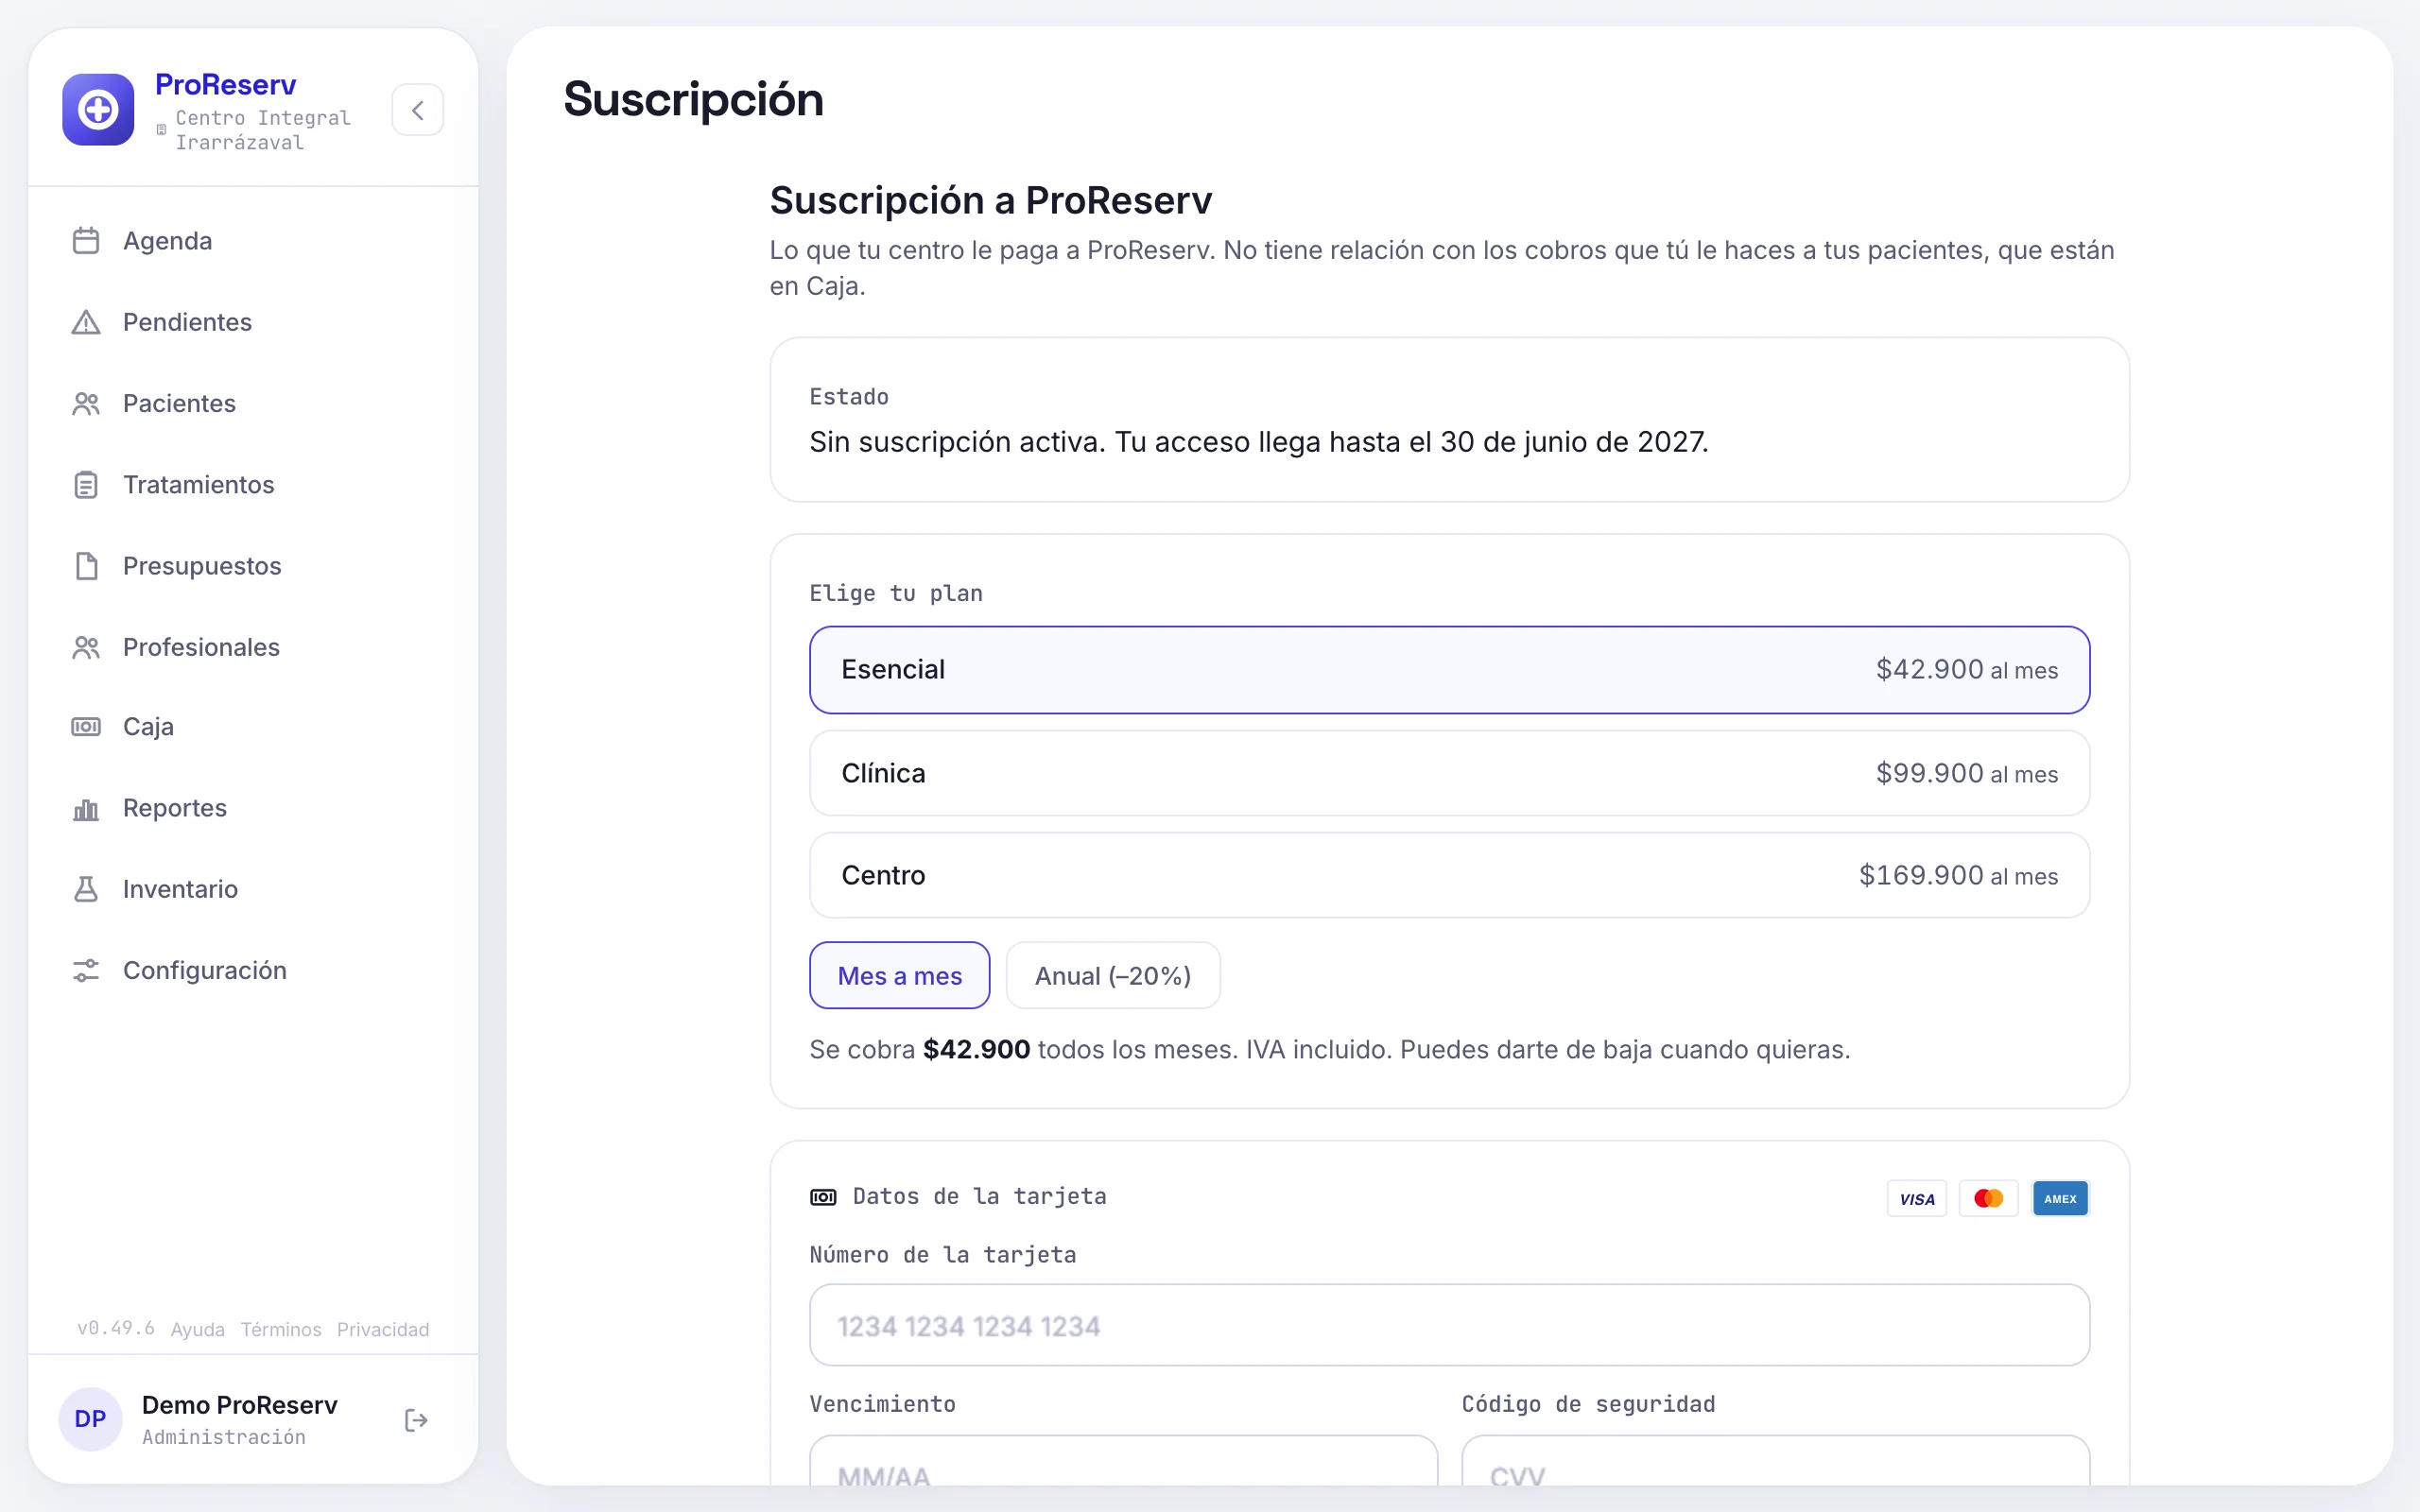Open the Agenda calendar icon
Screen dimensions: 2420x1512
point(86,241)
